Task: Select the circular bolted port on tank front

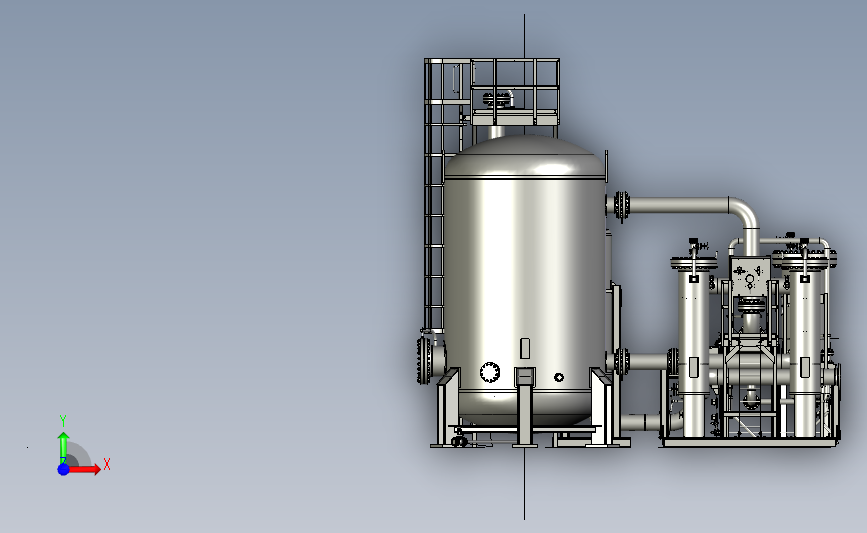Action: (490, 372)
